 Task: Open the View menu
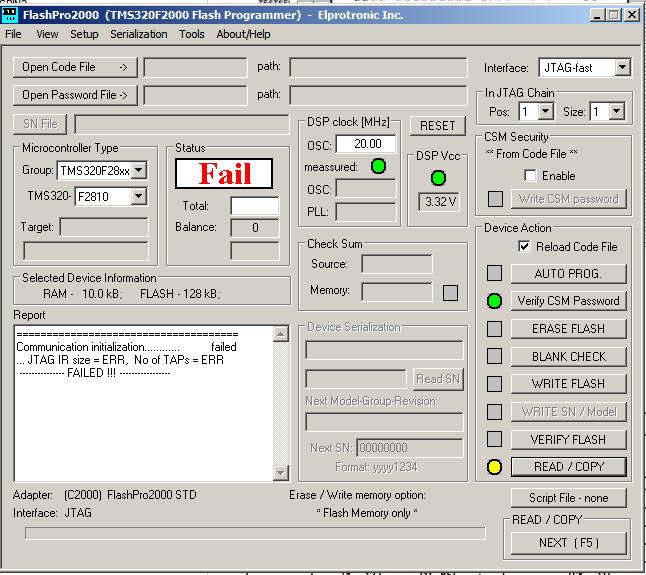tap(47, 34)
